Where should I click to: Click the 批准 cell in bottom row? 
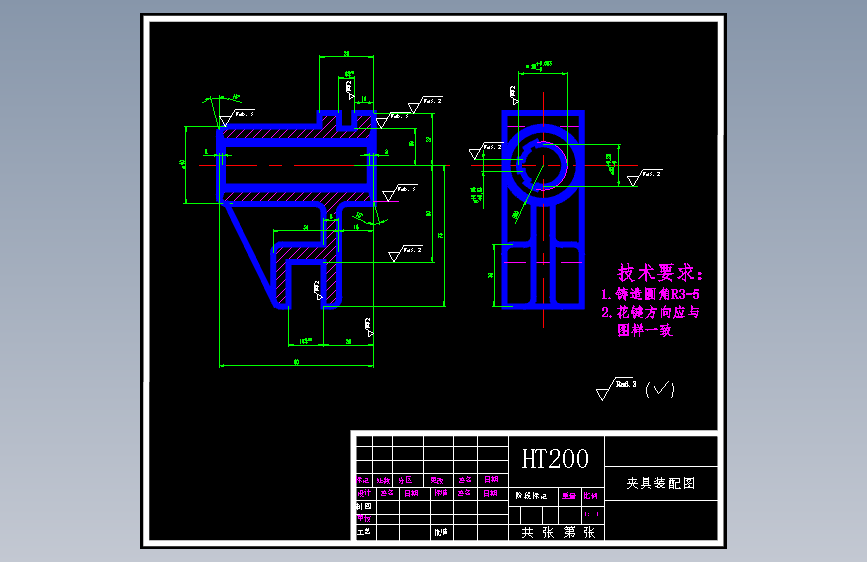click(441, 533)
